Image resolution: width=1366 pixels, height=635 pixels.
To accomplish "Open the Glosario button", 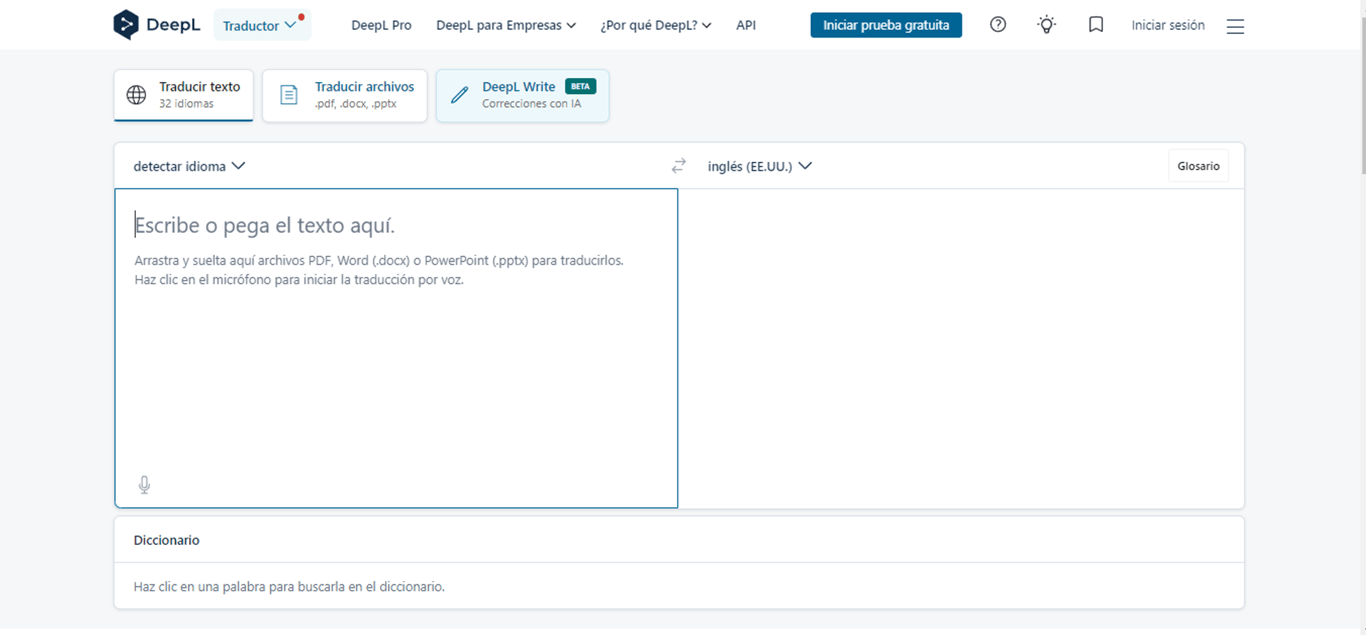I will [x=1198, y=166].
